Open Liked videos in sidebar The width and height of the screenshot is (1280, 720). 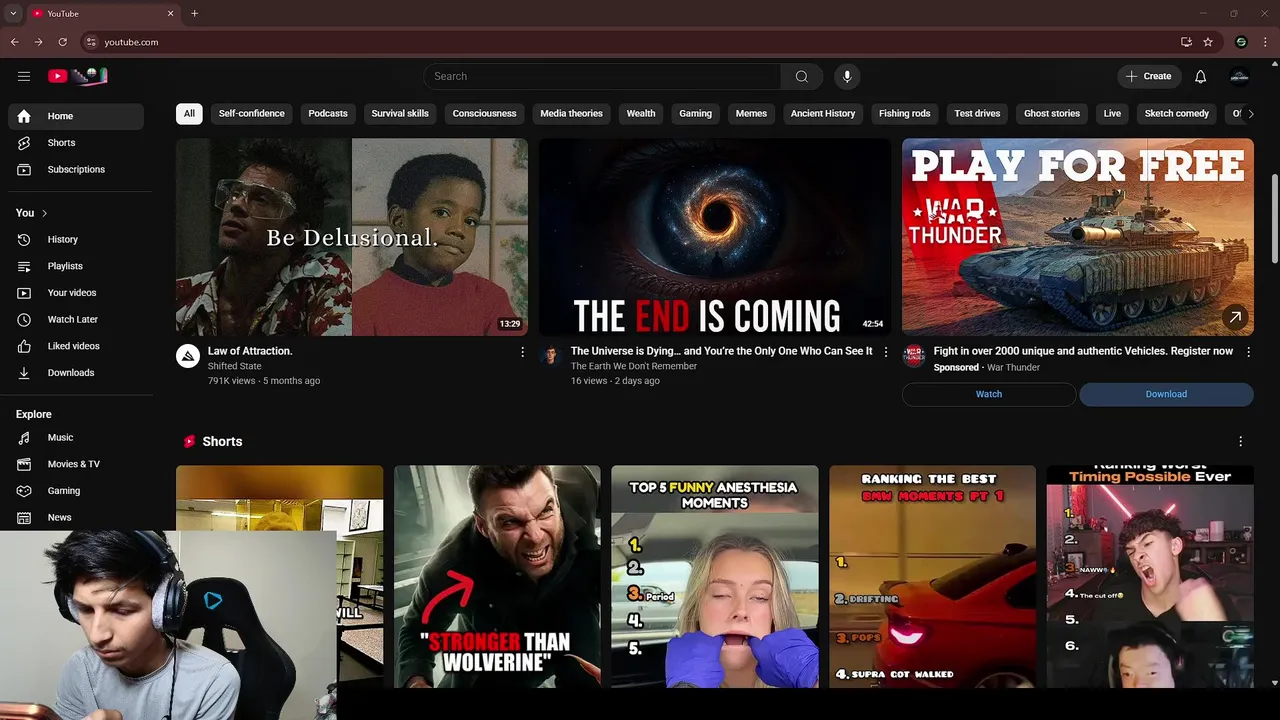point(76,346)
